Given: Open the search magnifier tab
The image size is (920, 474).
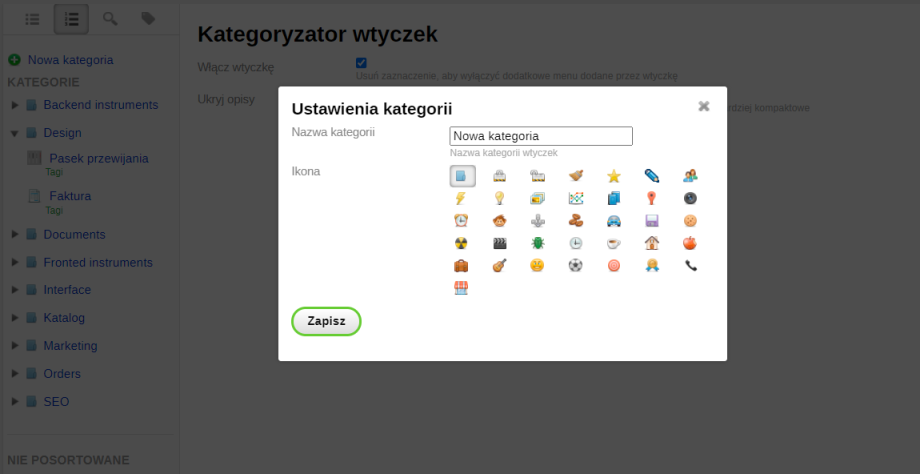Looking at the screenshot, I should point(110,19).
